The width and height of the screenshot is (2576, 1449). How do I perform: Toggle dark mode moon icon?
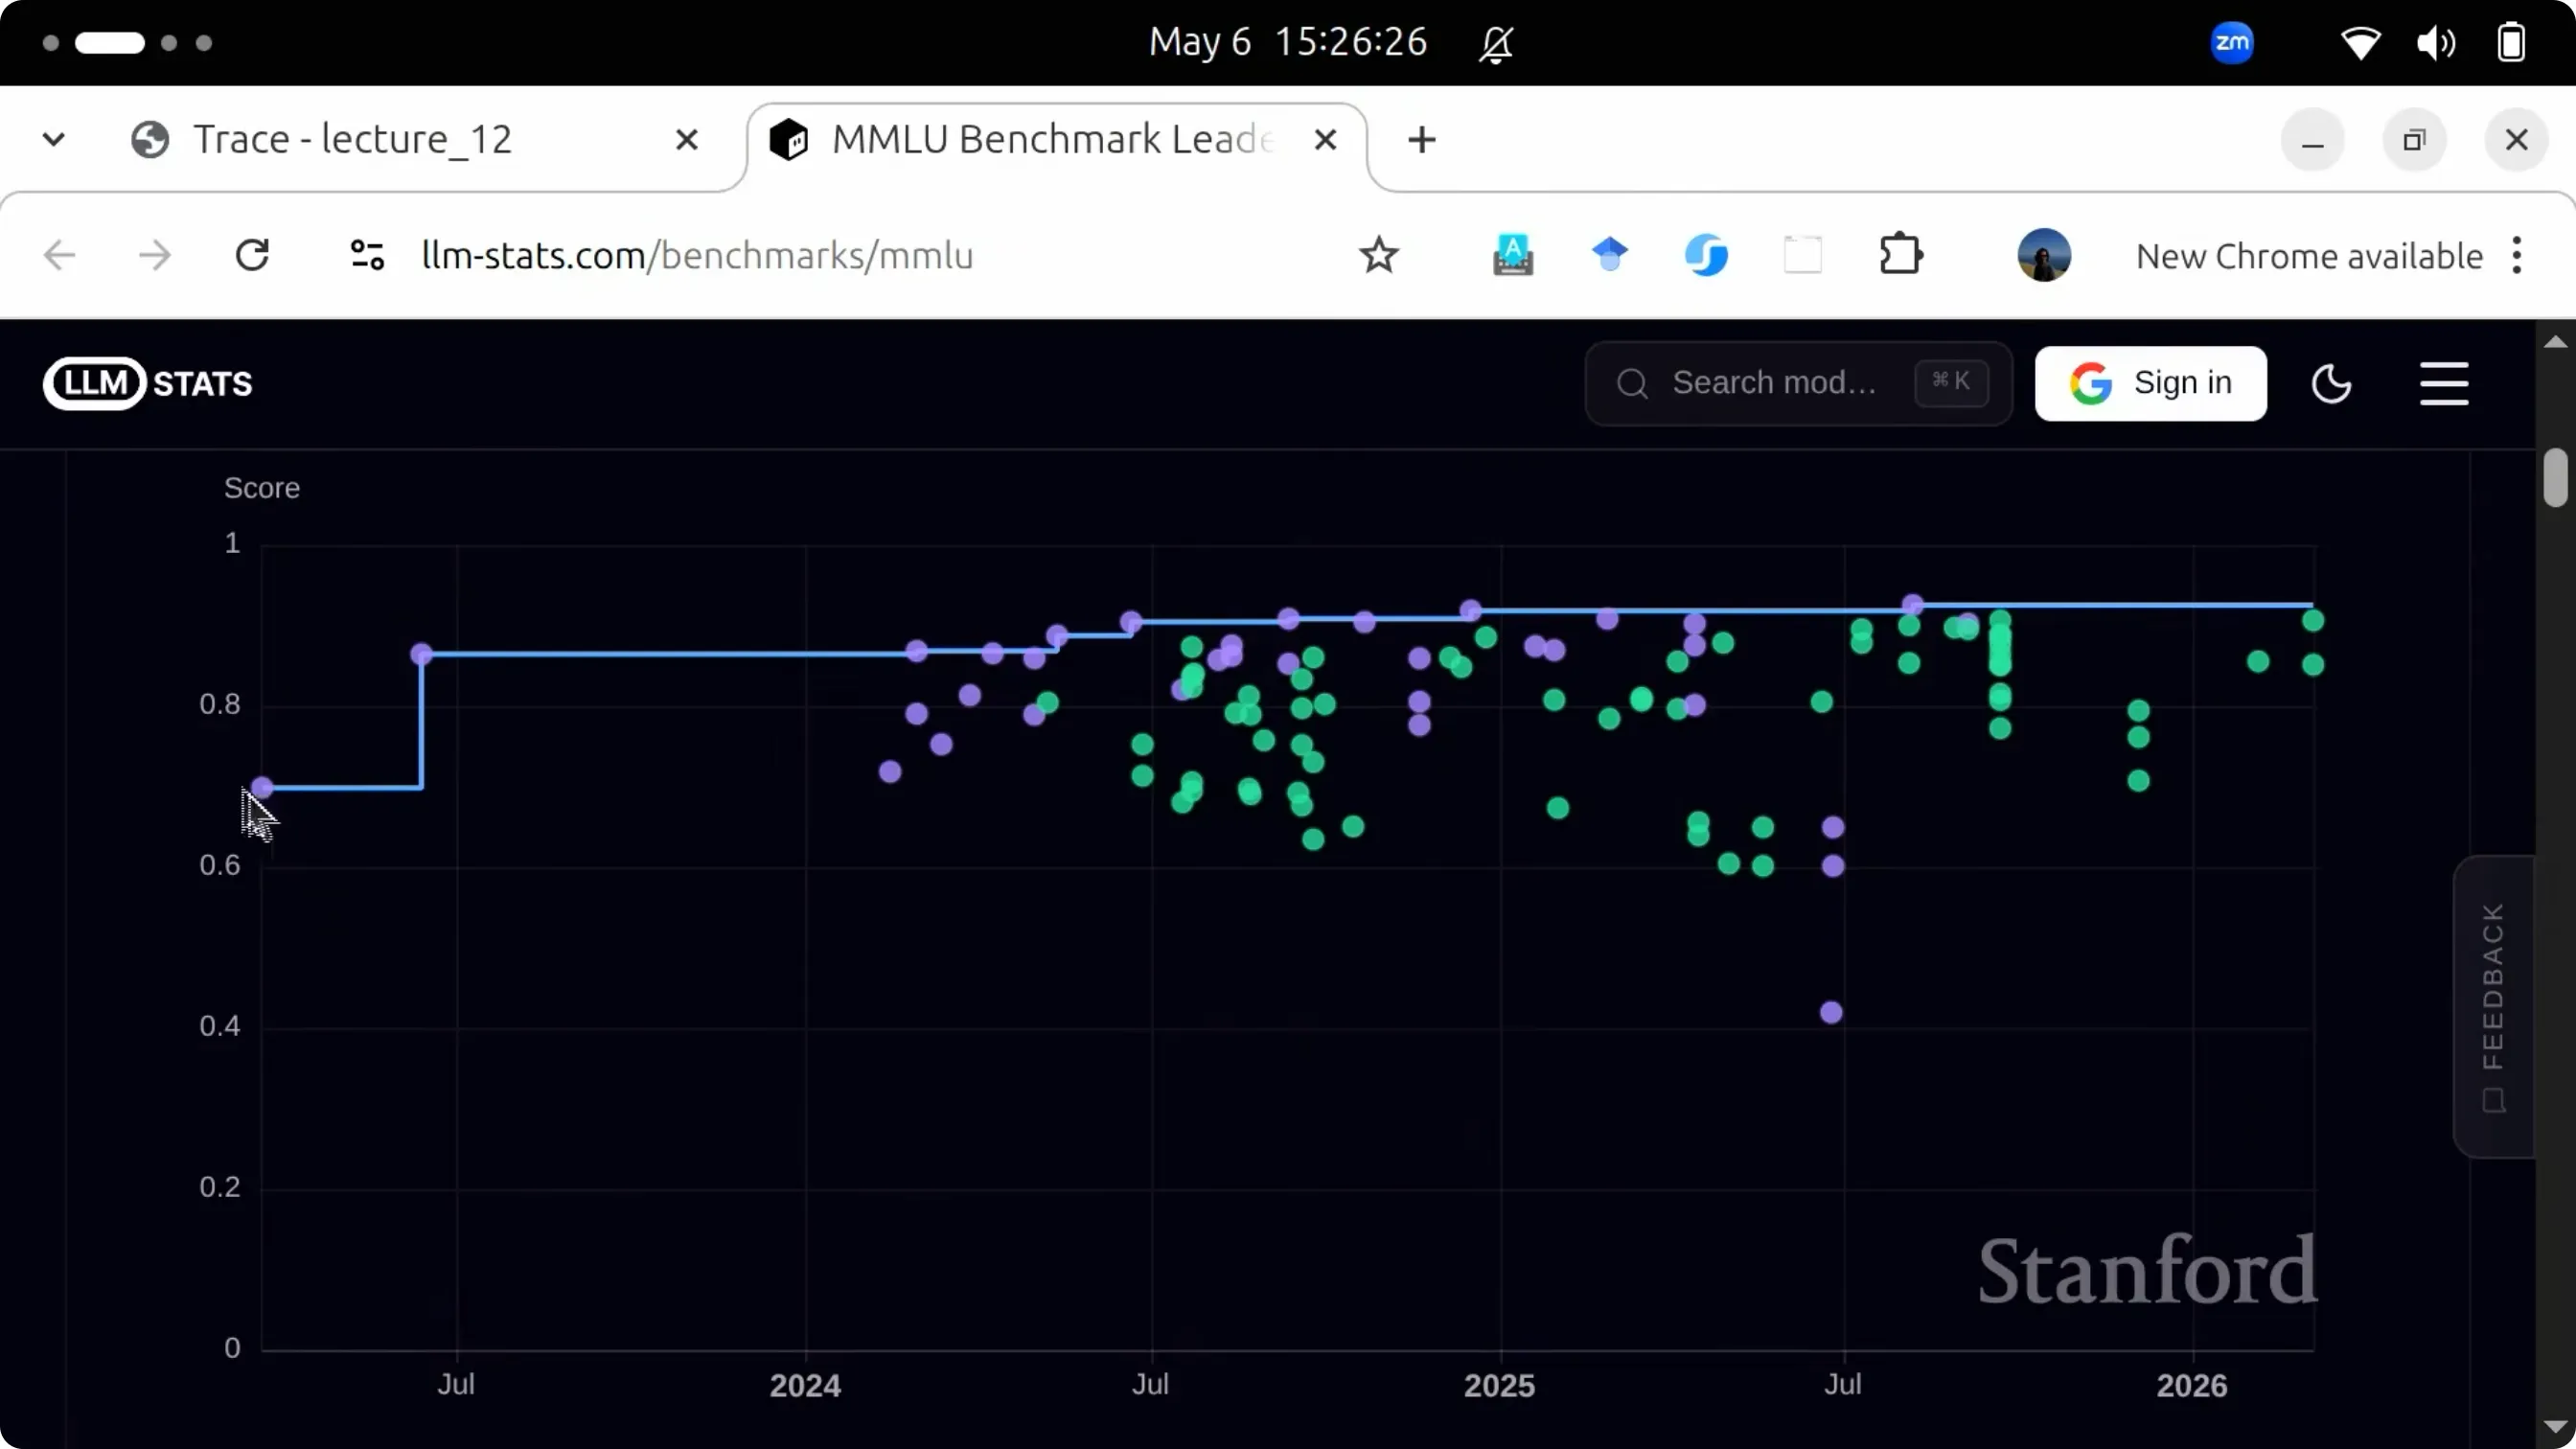[x=2331, y=383]
